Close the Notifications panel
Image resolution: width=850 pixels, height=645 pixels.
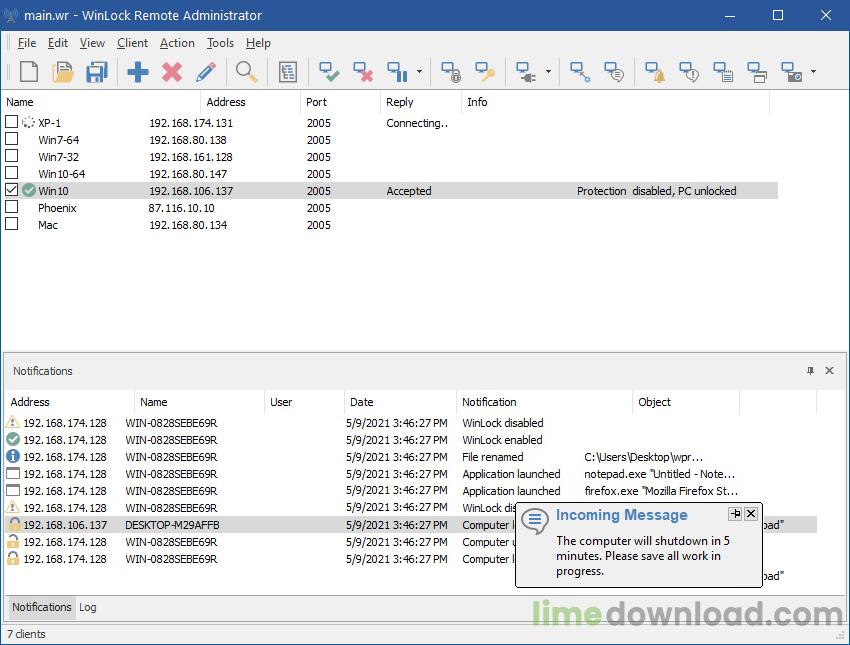point(829,371)
